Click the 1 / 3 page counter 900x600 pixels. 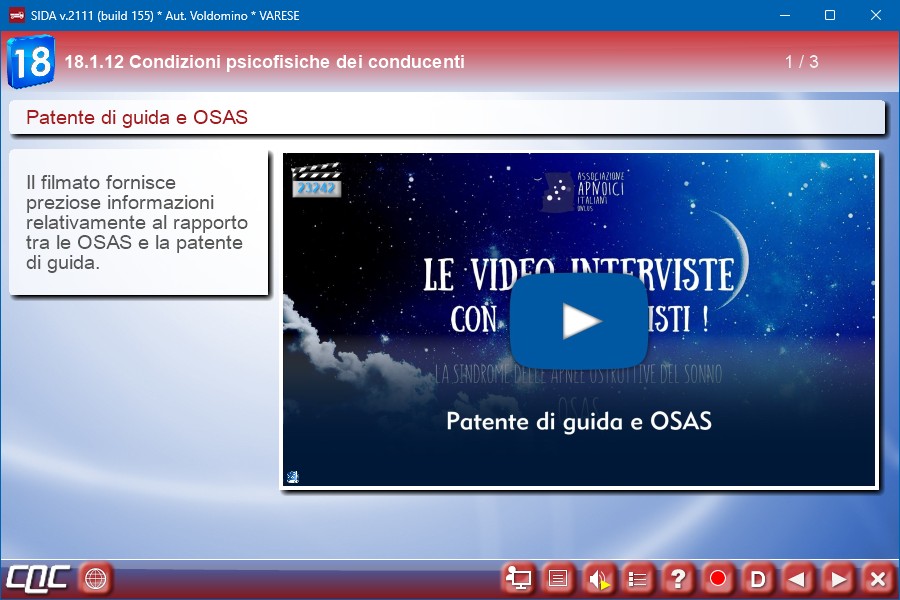click(801, 62)
